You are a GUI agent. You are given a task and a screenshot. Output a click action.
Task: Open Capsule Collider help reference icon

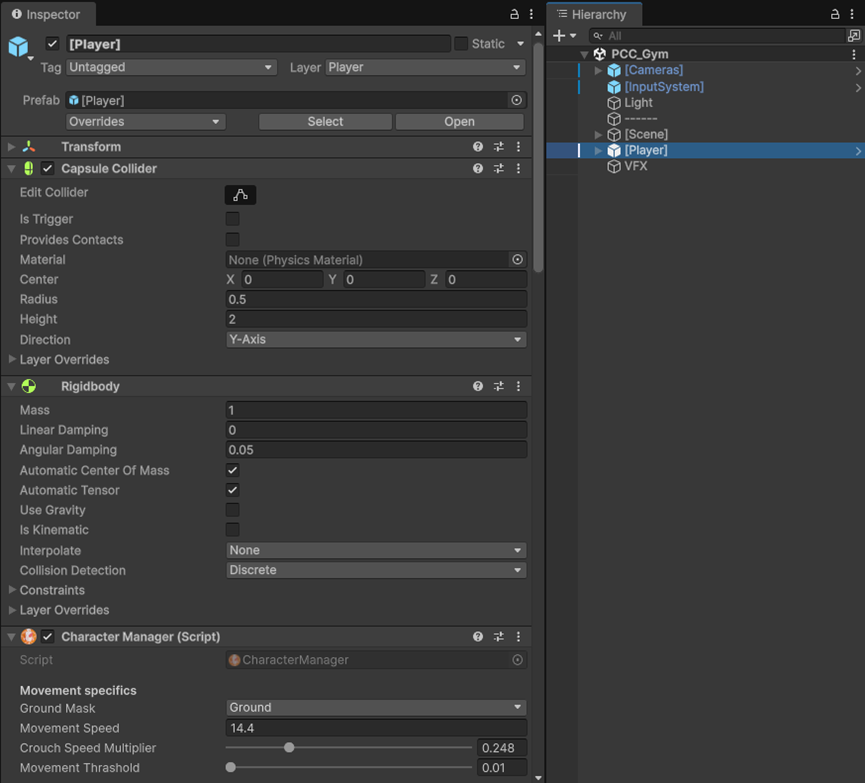[478, 169]
